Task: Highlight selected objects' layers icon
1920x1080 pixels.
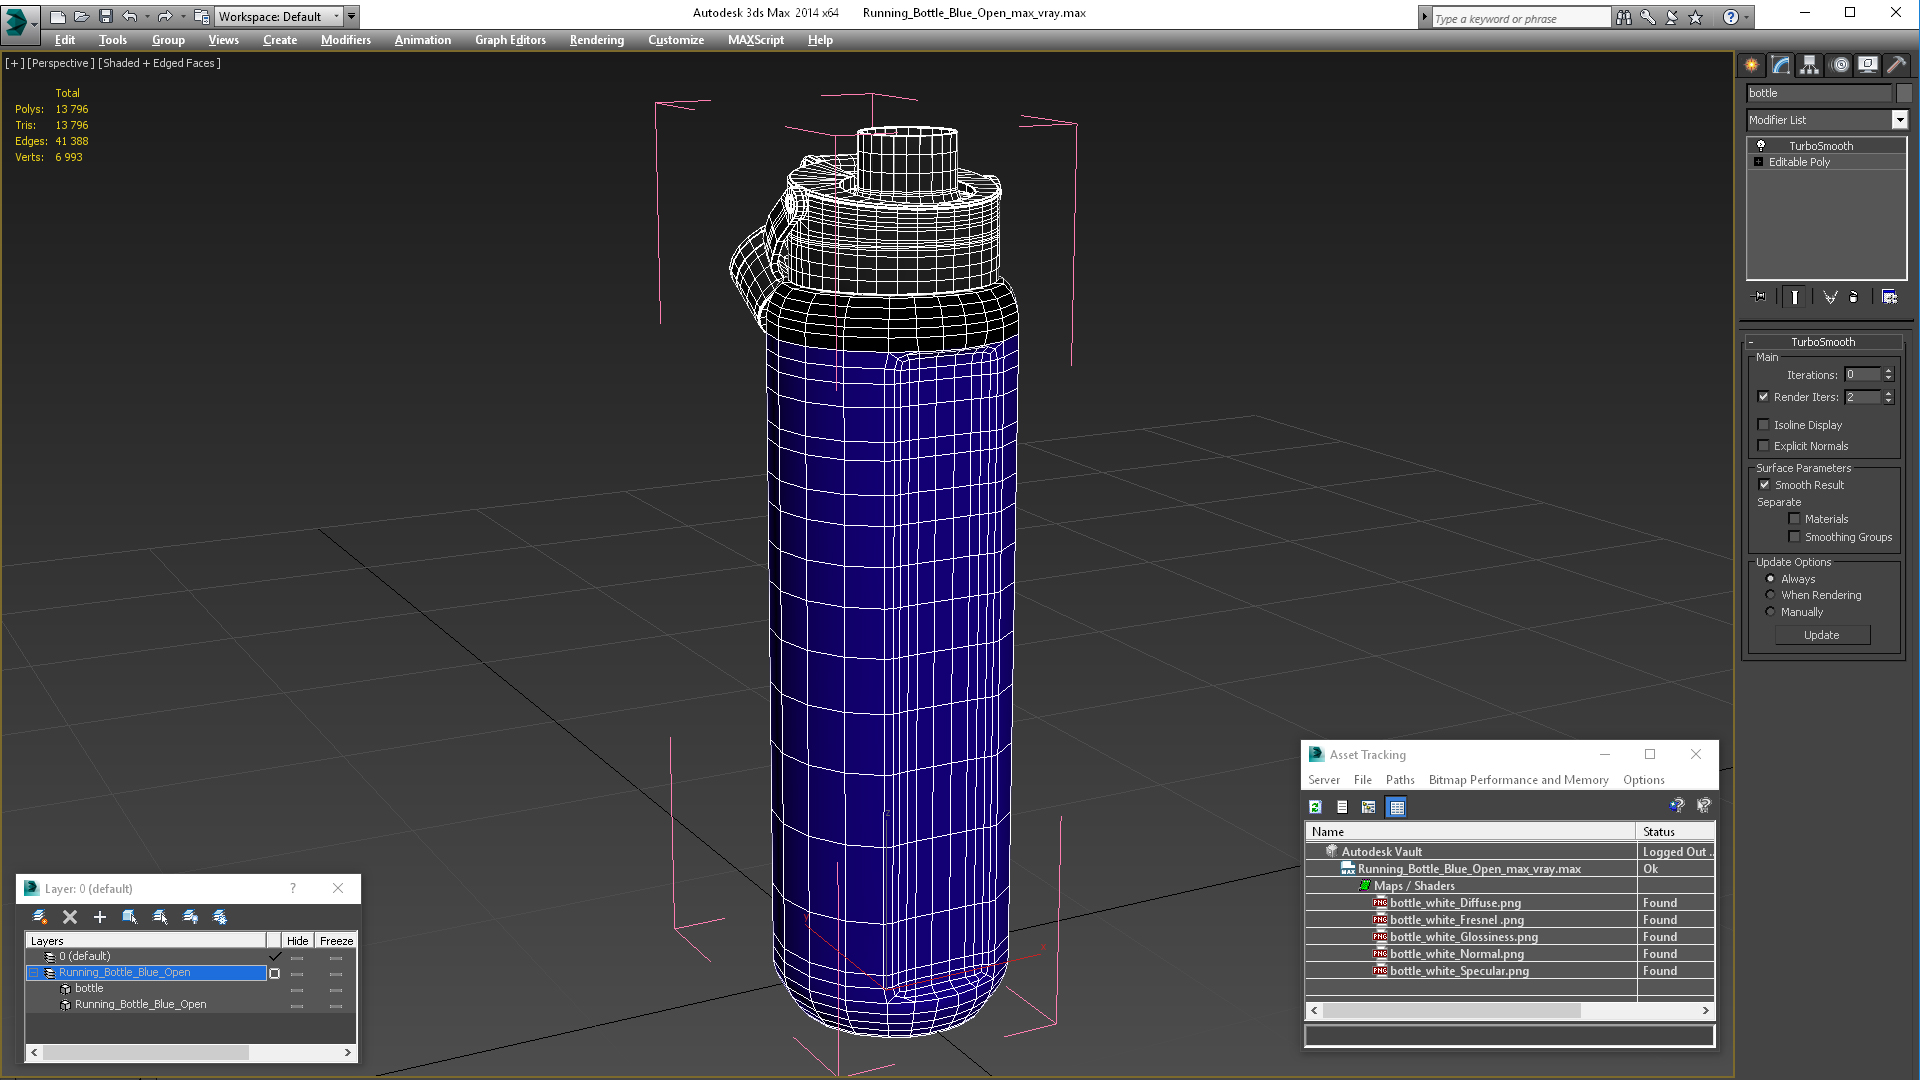Action: pos(160,917)
